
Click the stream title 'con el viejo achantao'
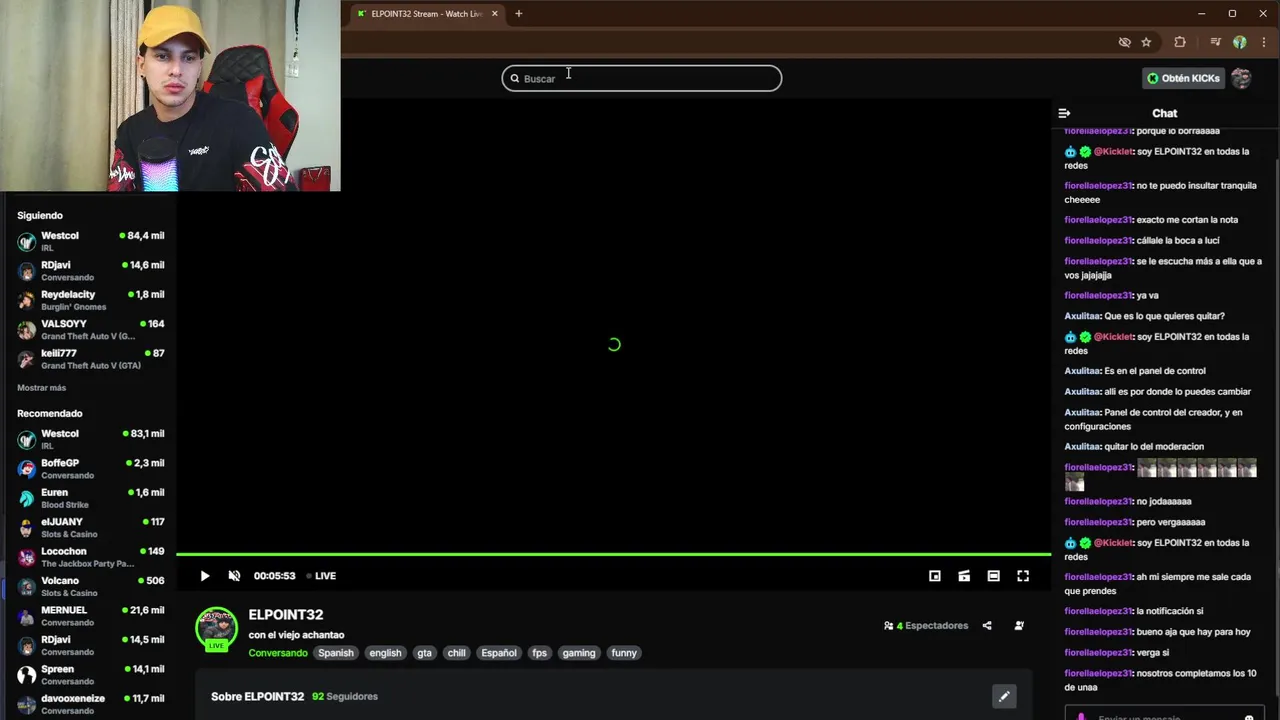tap(296, 635)
